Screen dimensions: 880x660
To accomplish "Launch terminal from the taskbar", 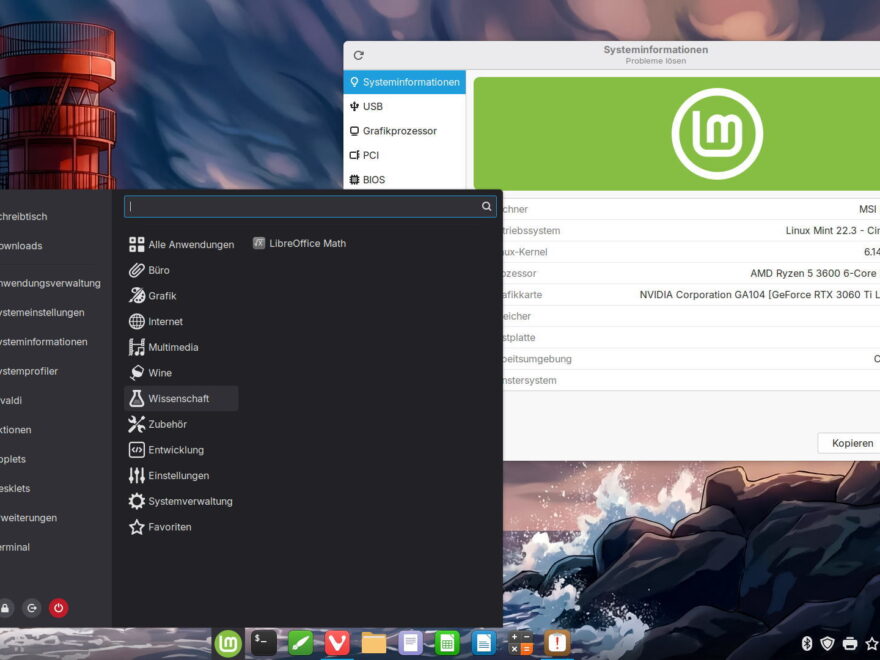I will pyautogui.click(x=264, y=643).
